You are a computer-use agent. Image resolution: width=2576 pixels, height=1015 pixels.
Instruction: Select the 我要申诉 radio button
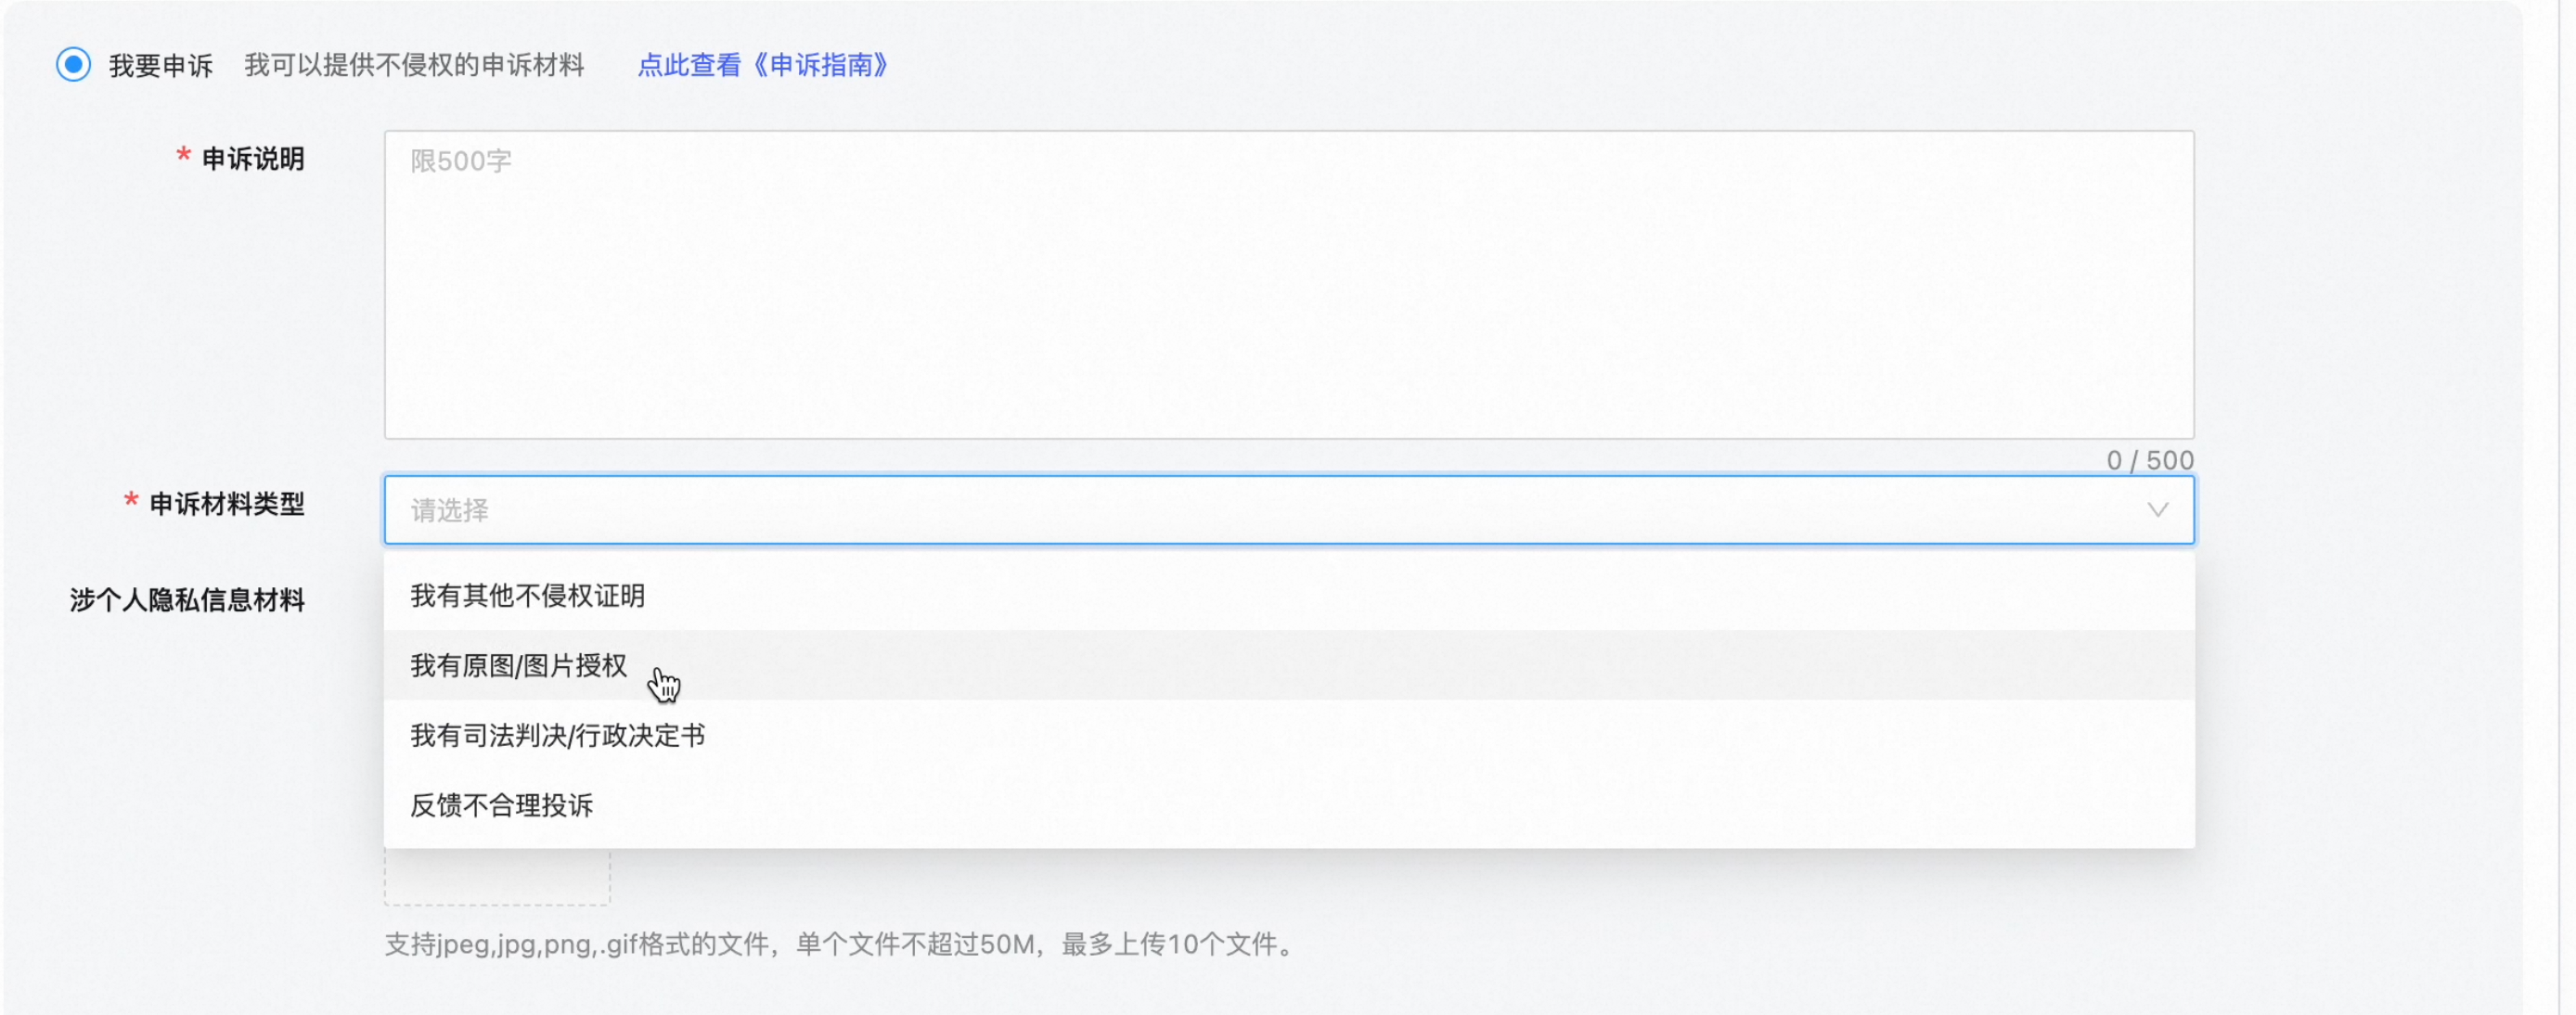73,65
